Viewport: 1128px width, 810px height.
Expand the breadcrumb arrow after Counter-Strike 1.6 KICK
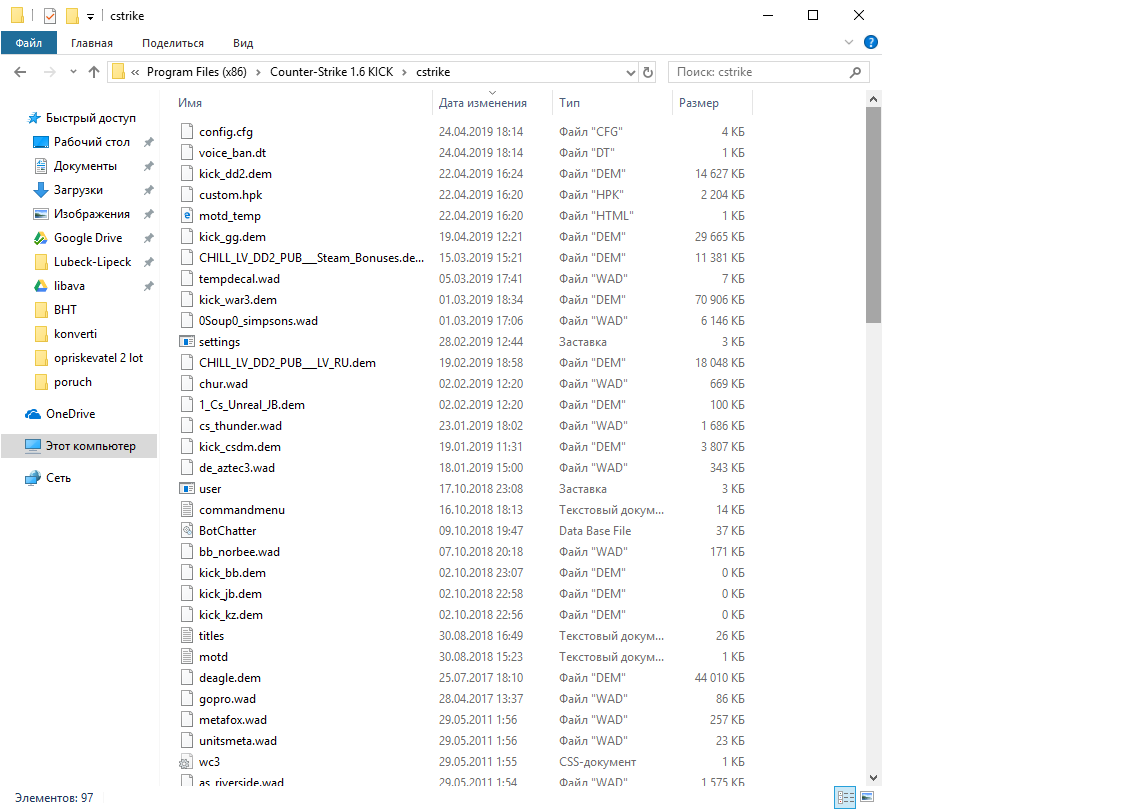(404, 72)
